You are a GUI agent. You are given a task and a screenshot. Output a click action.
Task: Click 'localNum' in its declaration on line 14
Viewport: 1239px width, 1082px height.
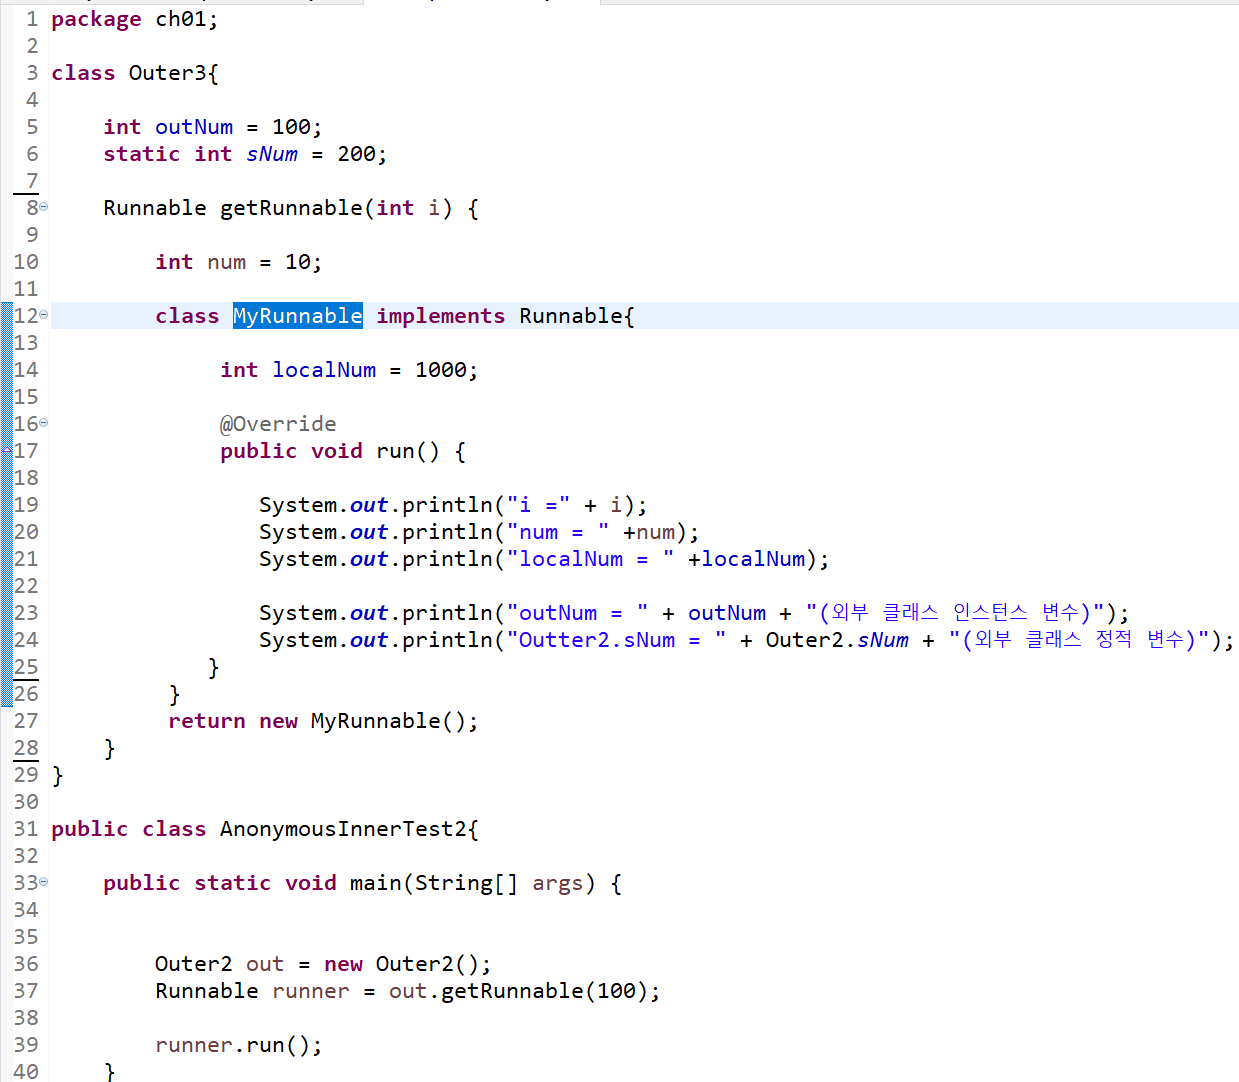324,370
